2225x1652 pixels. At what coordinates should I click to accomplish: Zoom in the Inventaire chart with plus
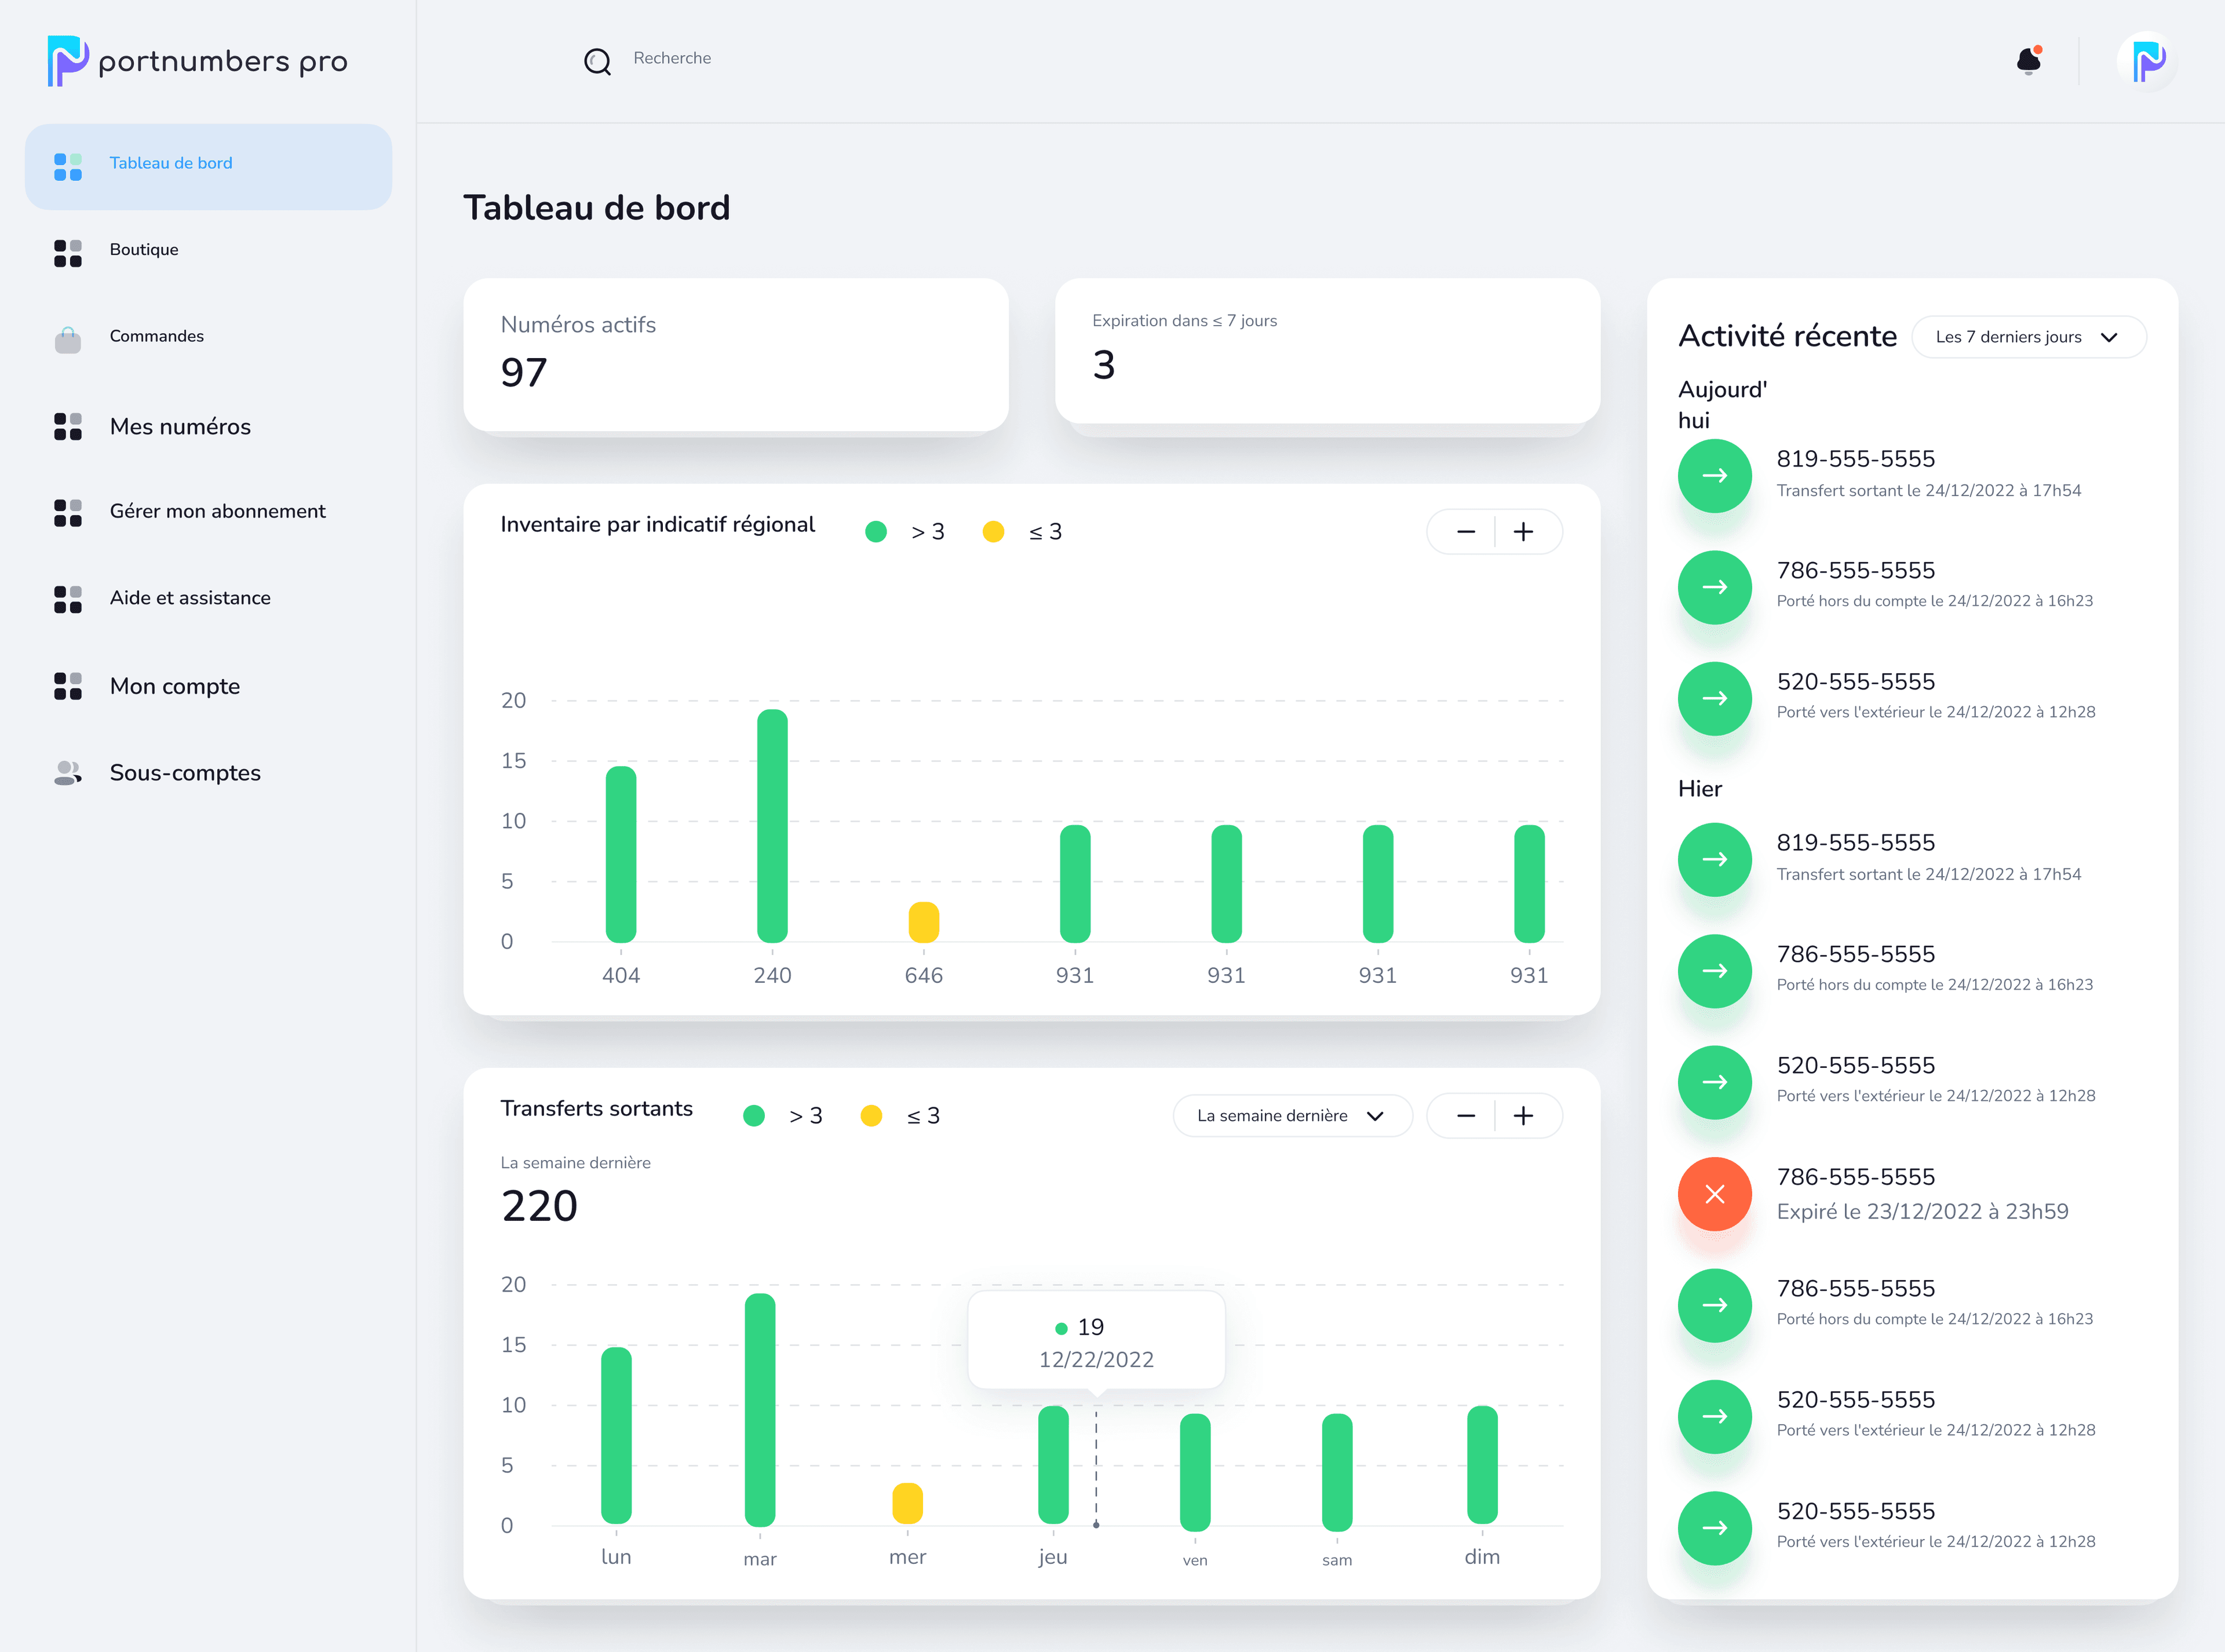[1523, 532]
